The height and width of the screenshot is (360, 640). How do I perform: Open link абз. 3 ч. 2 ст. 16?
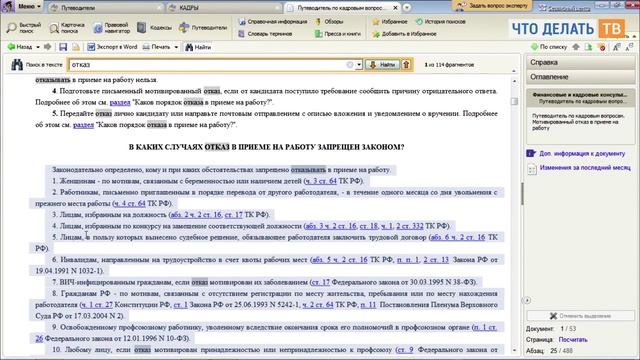point(331,226)
